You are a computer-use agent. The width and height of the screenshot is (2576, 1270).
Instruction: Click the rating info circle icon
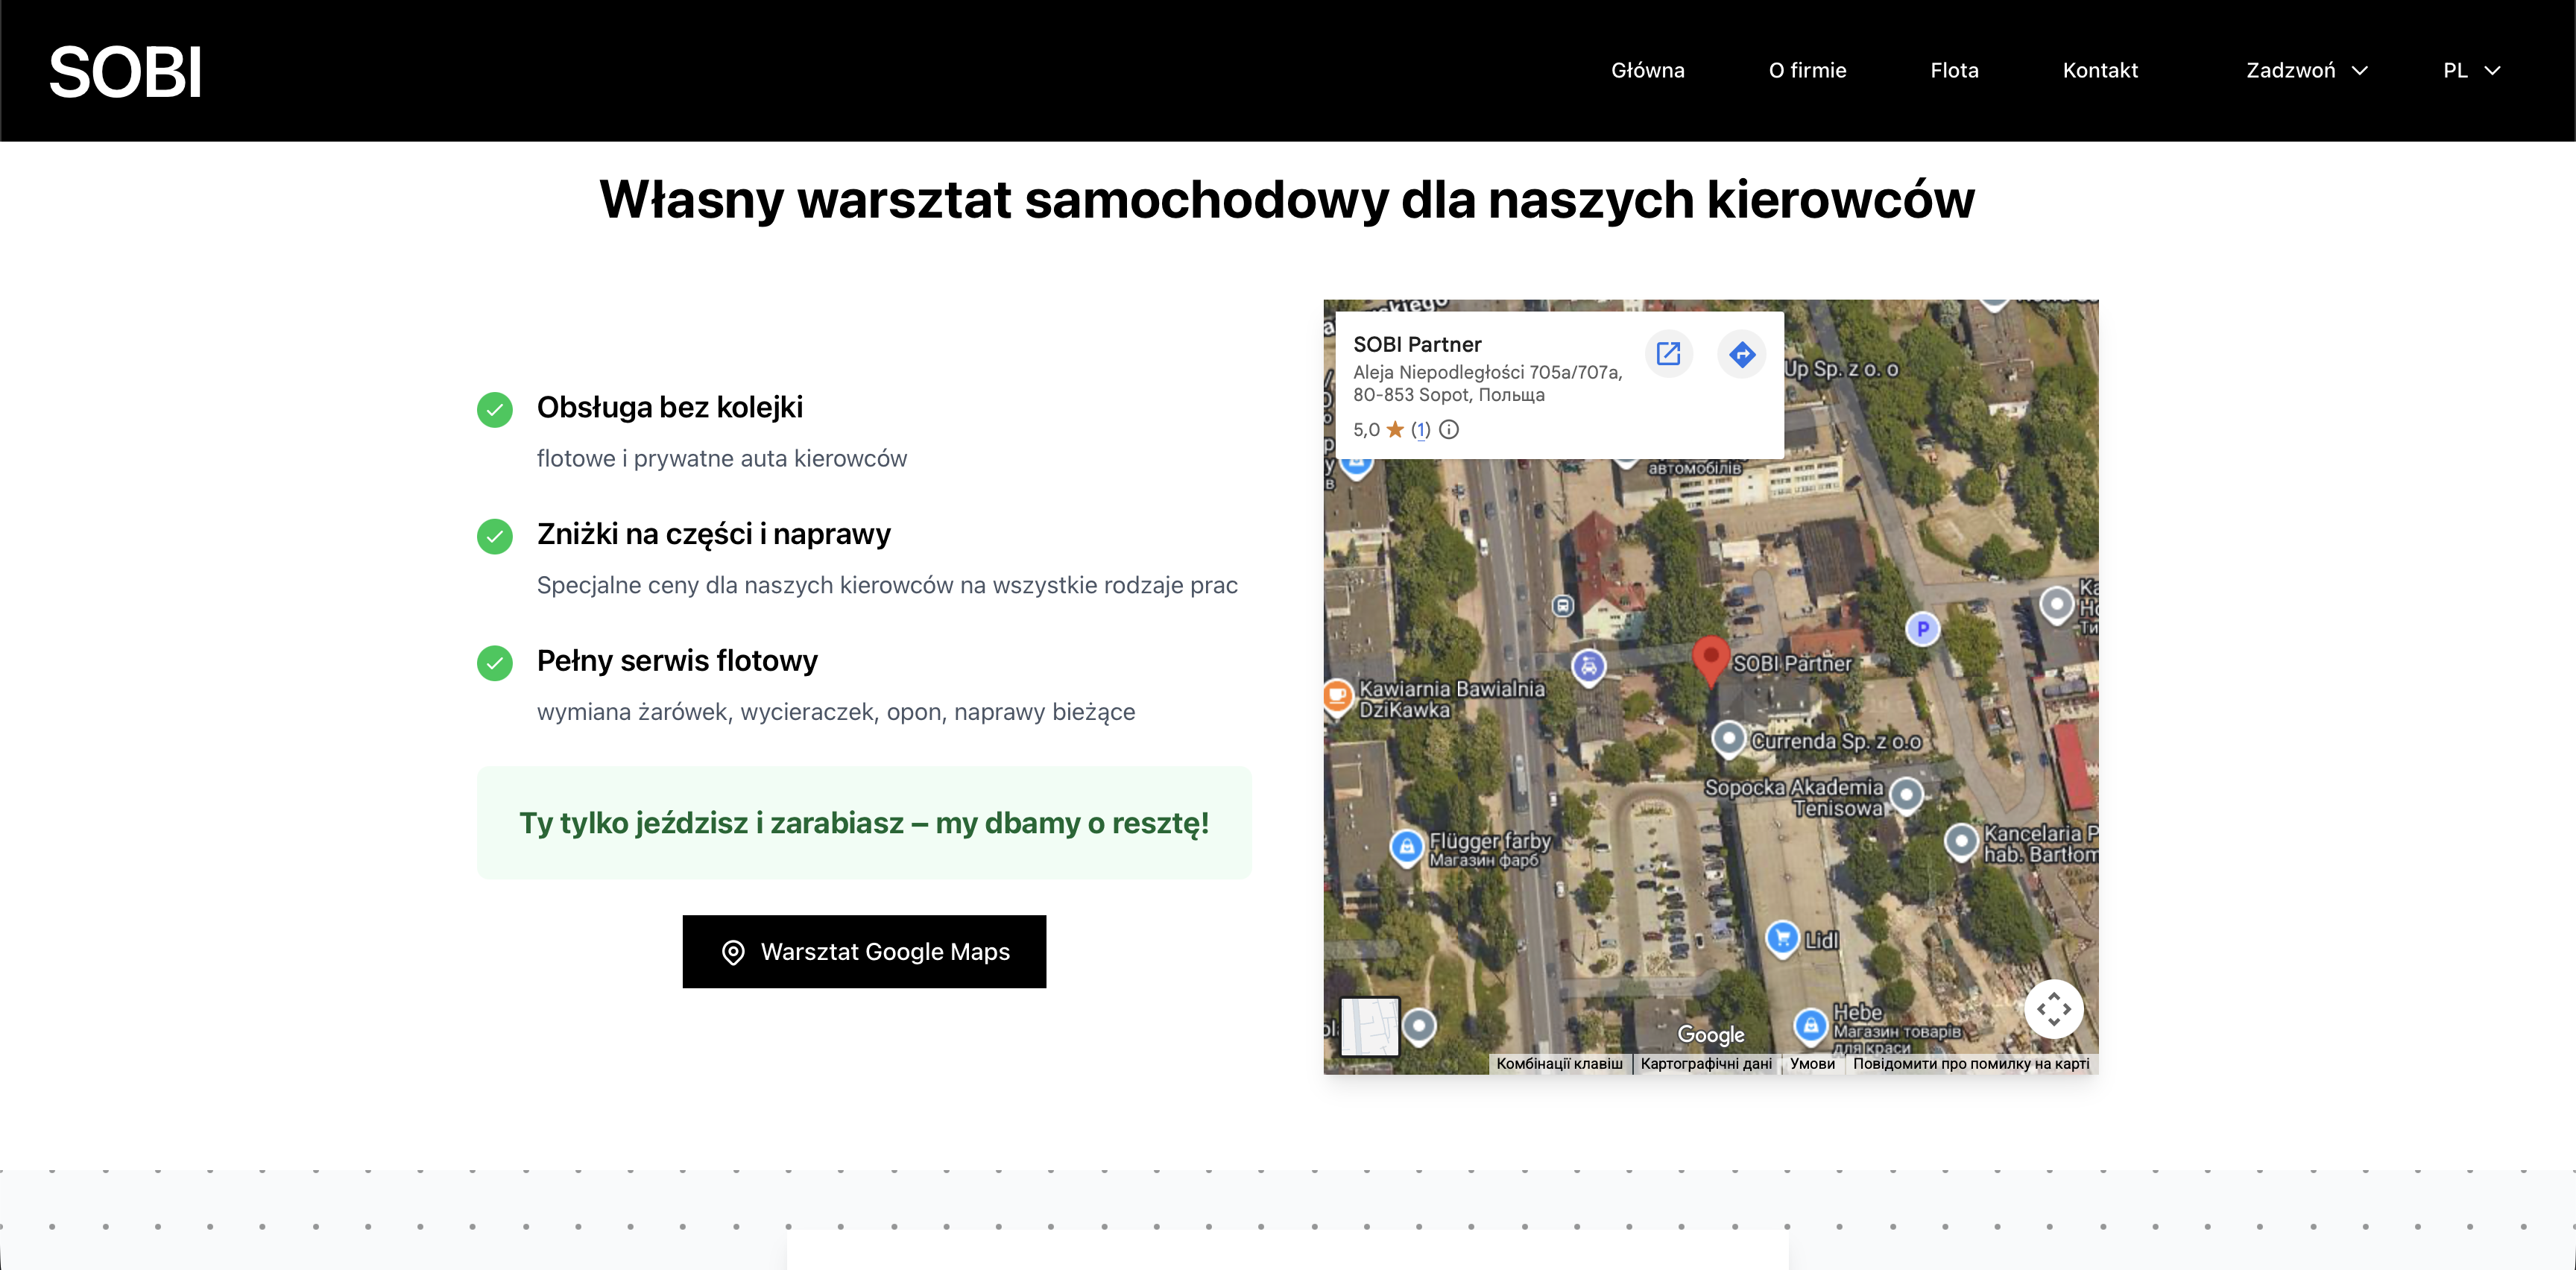(x=1449, y=430)
